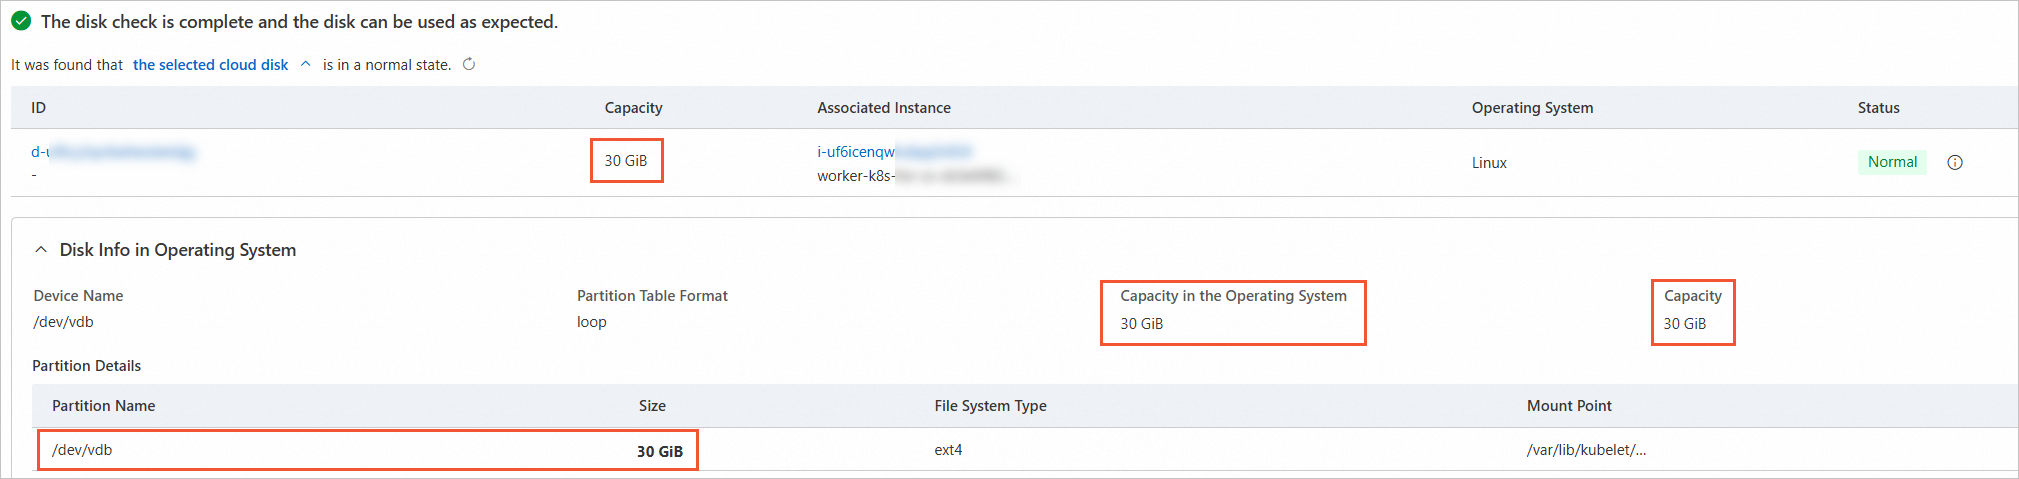Click the bold 30 GiB partition size
This screenshot has width=2019, height=479.
pyautogui.click(x=660, y=451)
